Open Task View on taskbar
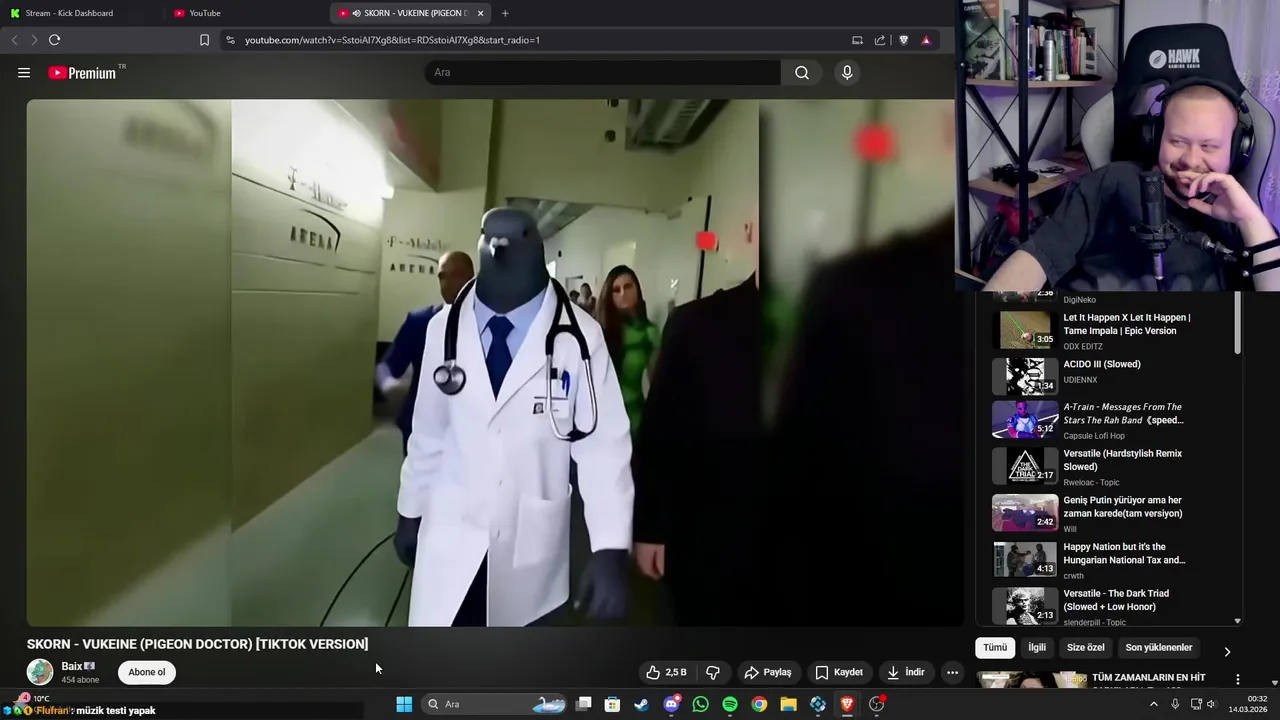The height and width of the screenshot is (720, 1280). pyautogui.click(x=584, y=704)
